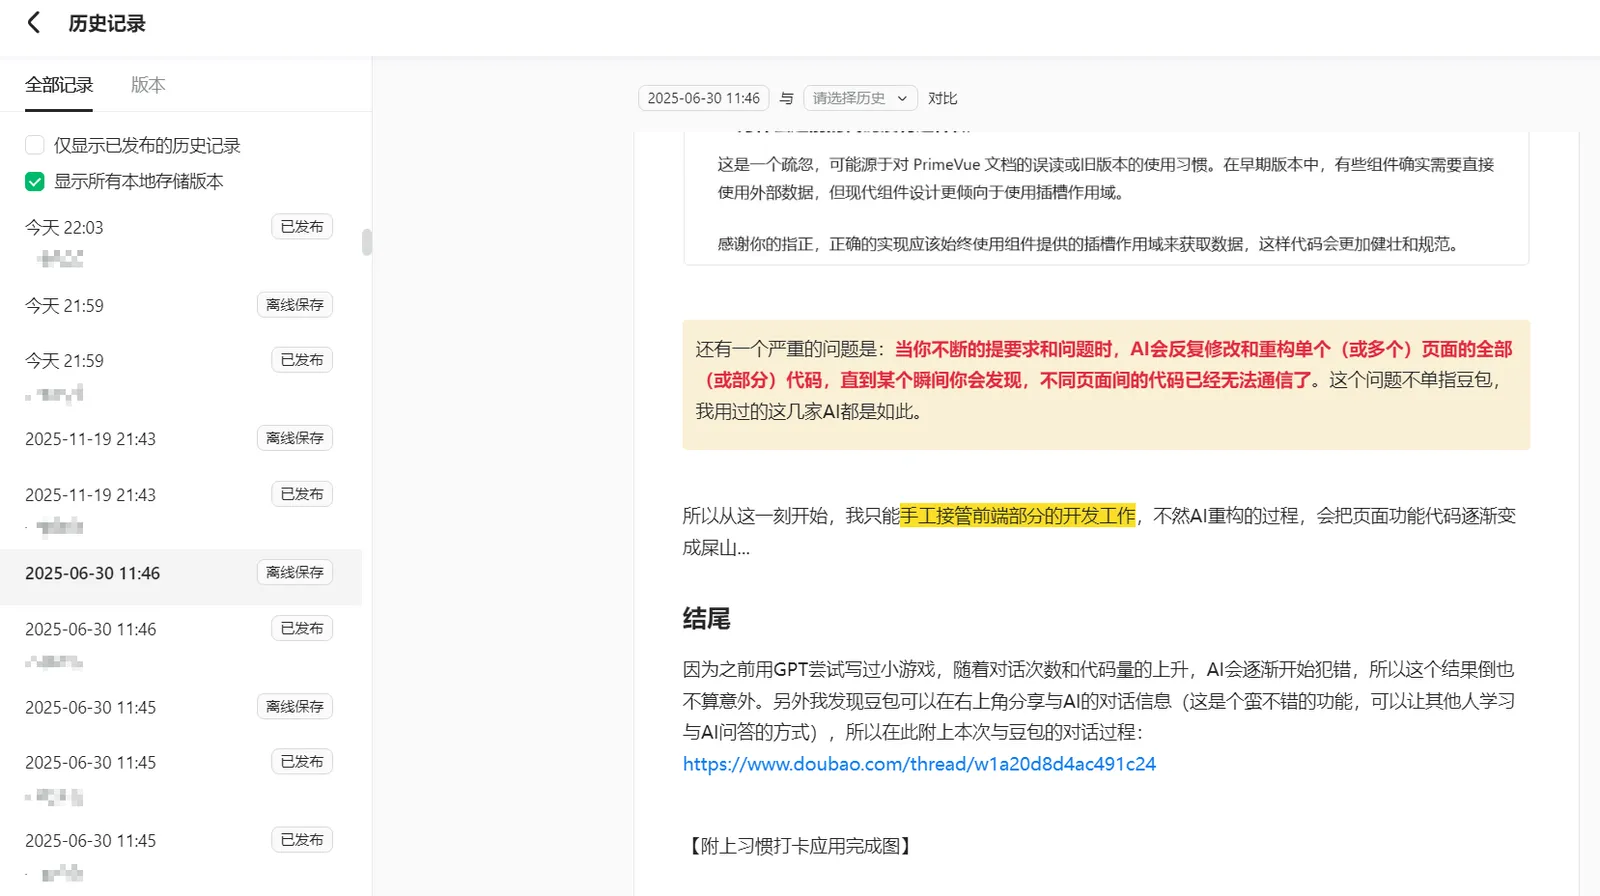Select 今天 21:59 离线保存 record
Image resolution: width=1600 pixels, height=896 pixels.
[180, 305]
